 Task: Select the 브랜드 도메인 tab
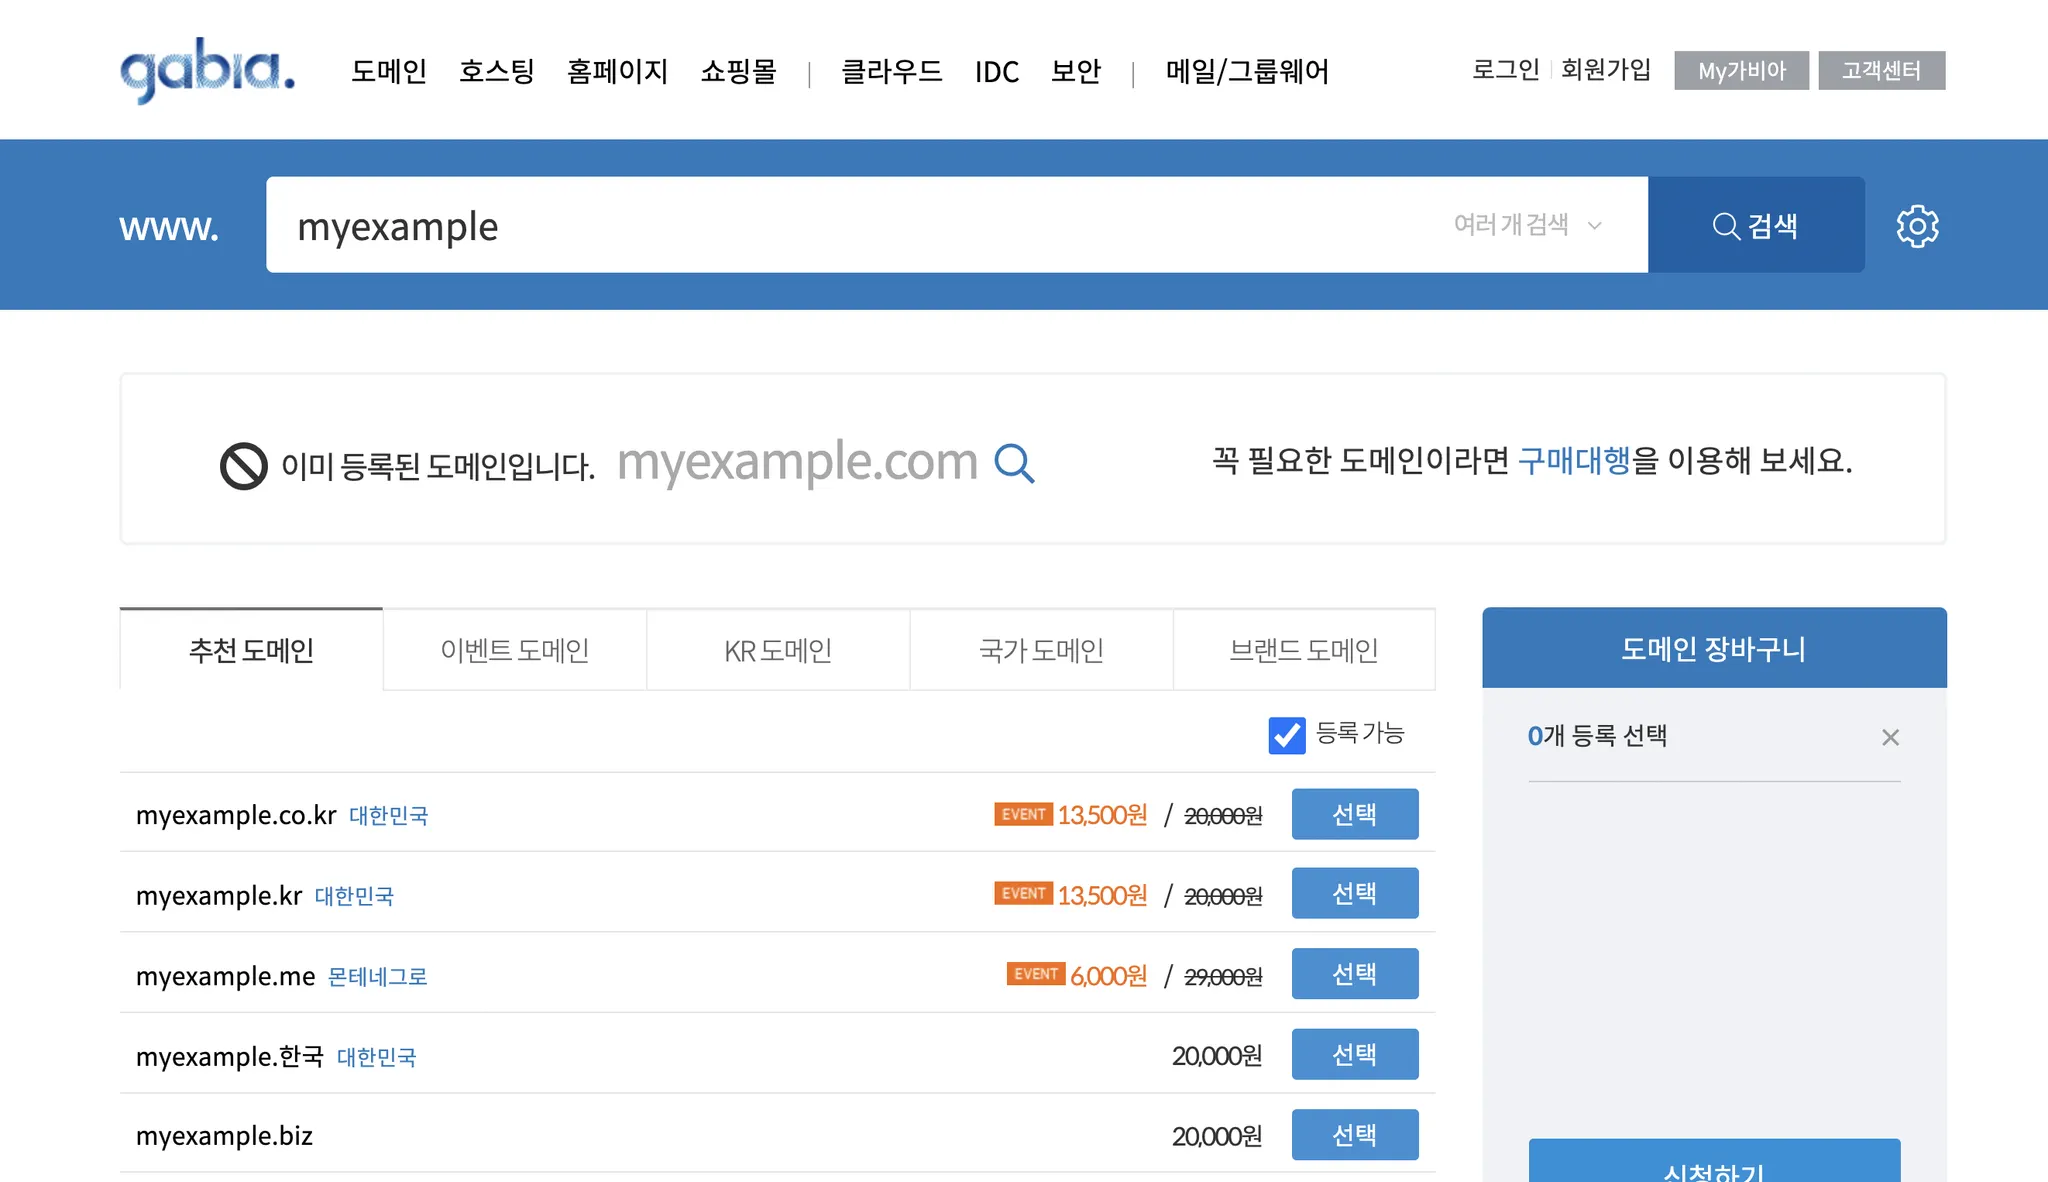coord(1303,650)
